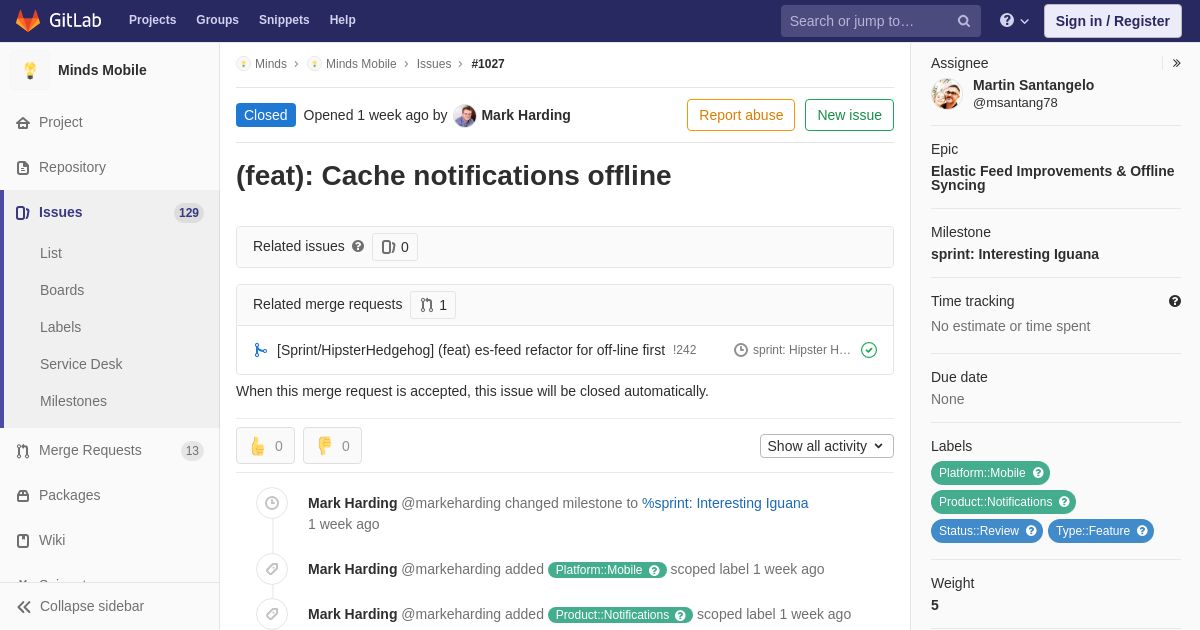Click the sprint milestone clock icon
Image resolution: width=1200 pixels, height=630 pixels.
pyautogui.click(x=741, y=350)
